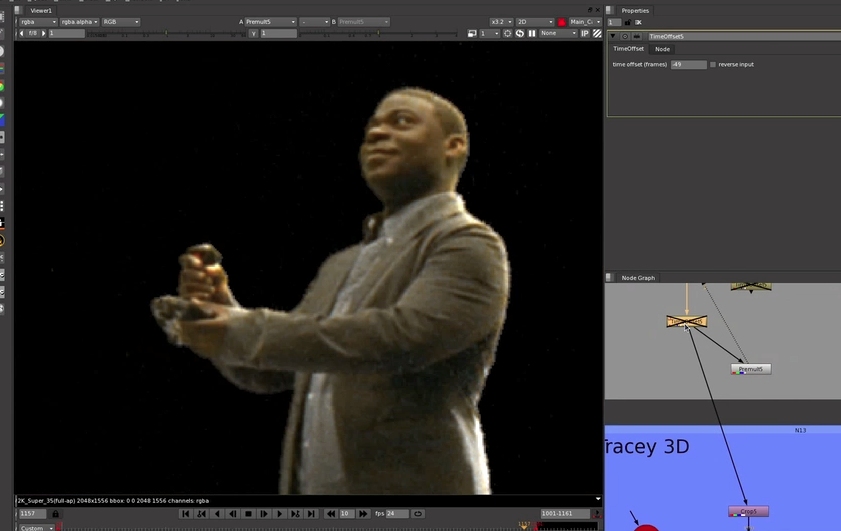Click TimeOffset5 panel's second header icon
This screenshot has width=841, height=531.
click(x=637, y=36)
